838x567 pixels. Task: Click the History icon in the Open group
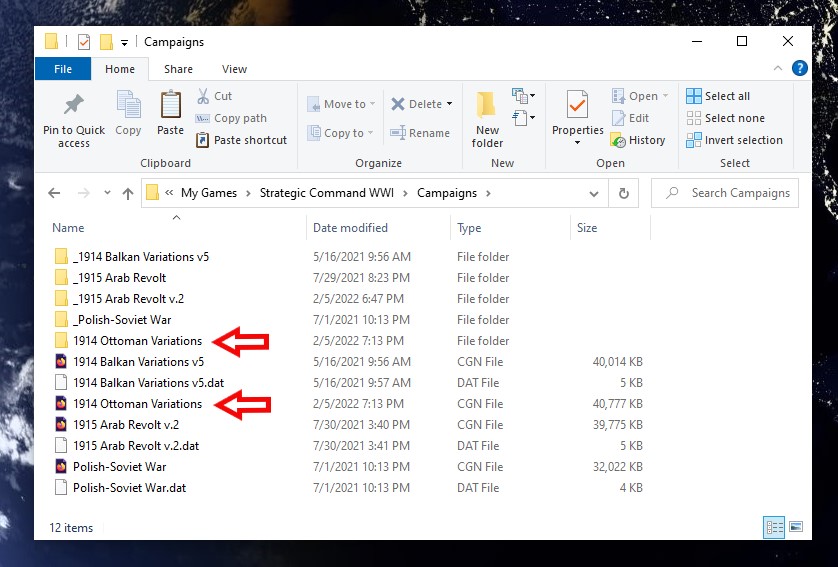(618, 140)
